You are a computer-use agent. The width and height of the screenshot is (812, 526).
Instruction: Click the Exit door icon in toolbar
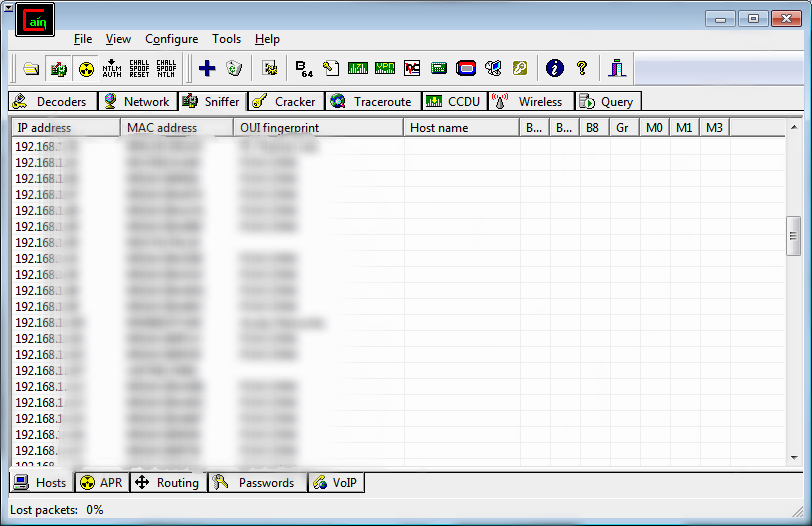coord(618,68)
